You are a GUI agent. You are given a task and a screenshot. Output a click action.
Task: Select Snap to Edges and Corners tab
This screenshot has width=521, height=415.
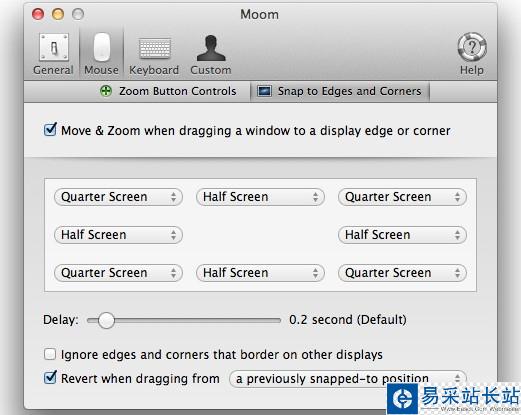(340, 91)
